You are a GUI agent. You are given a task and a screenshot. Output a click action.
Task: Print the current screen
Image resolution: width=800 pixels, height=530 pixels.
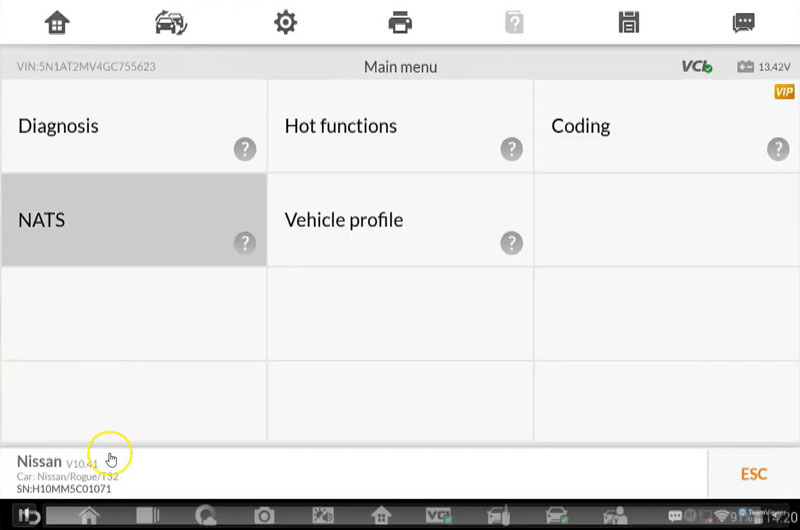(x=400, y=22)
